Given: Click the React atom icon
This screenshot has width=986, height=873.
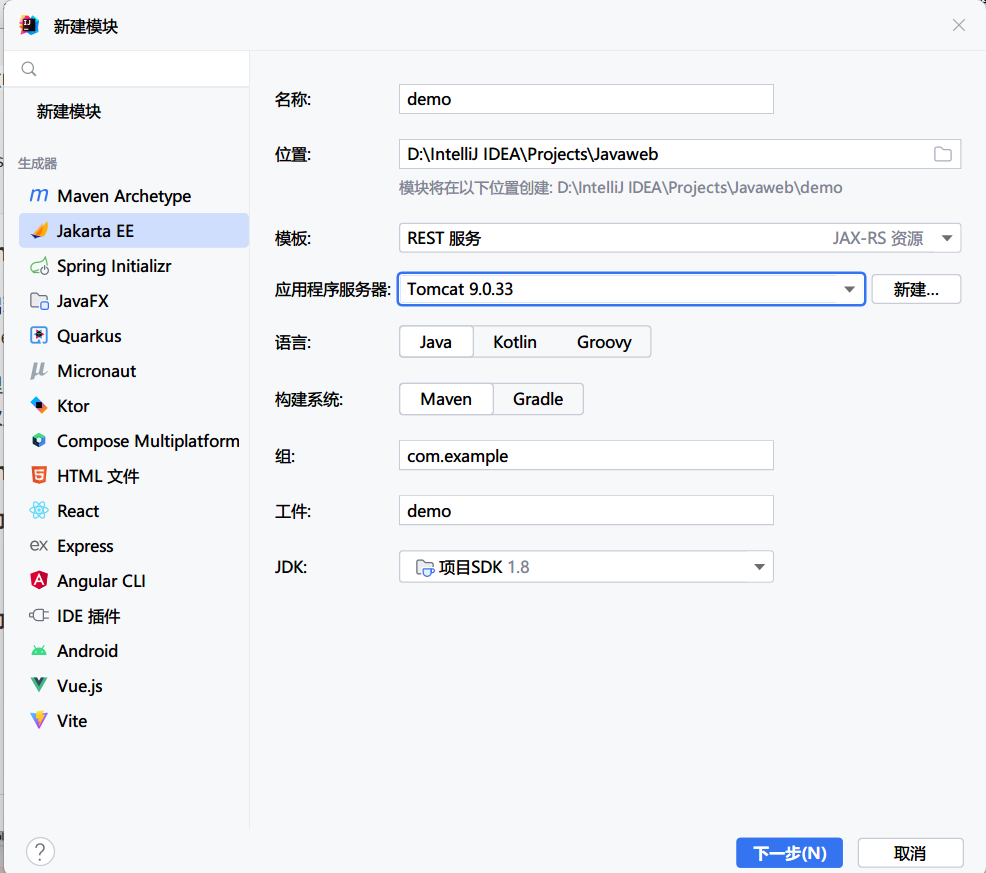Looking at the screenshot, I should click(39, 511).
